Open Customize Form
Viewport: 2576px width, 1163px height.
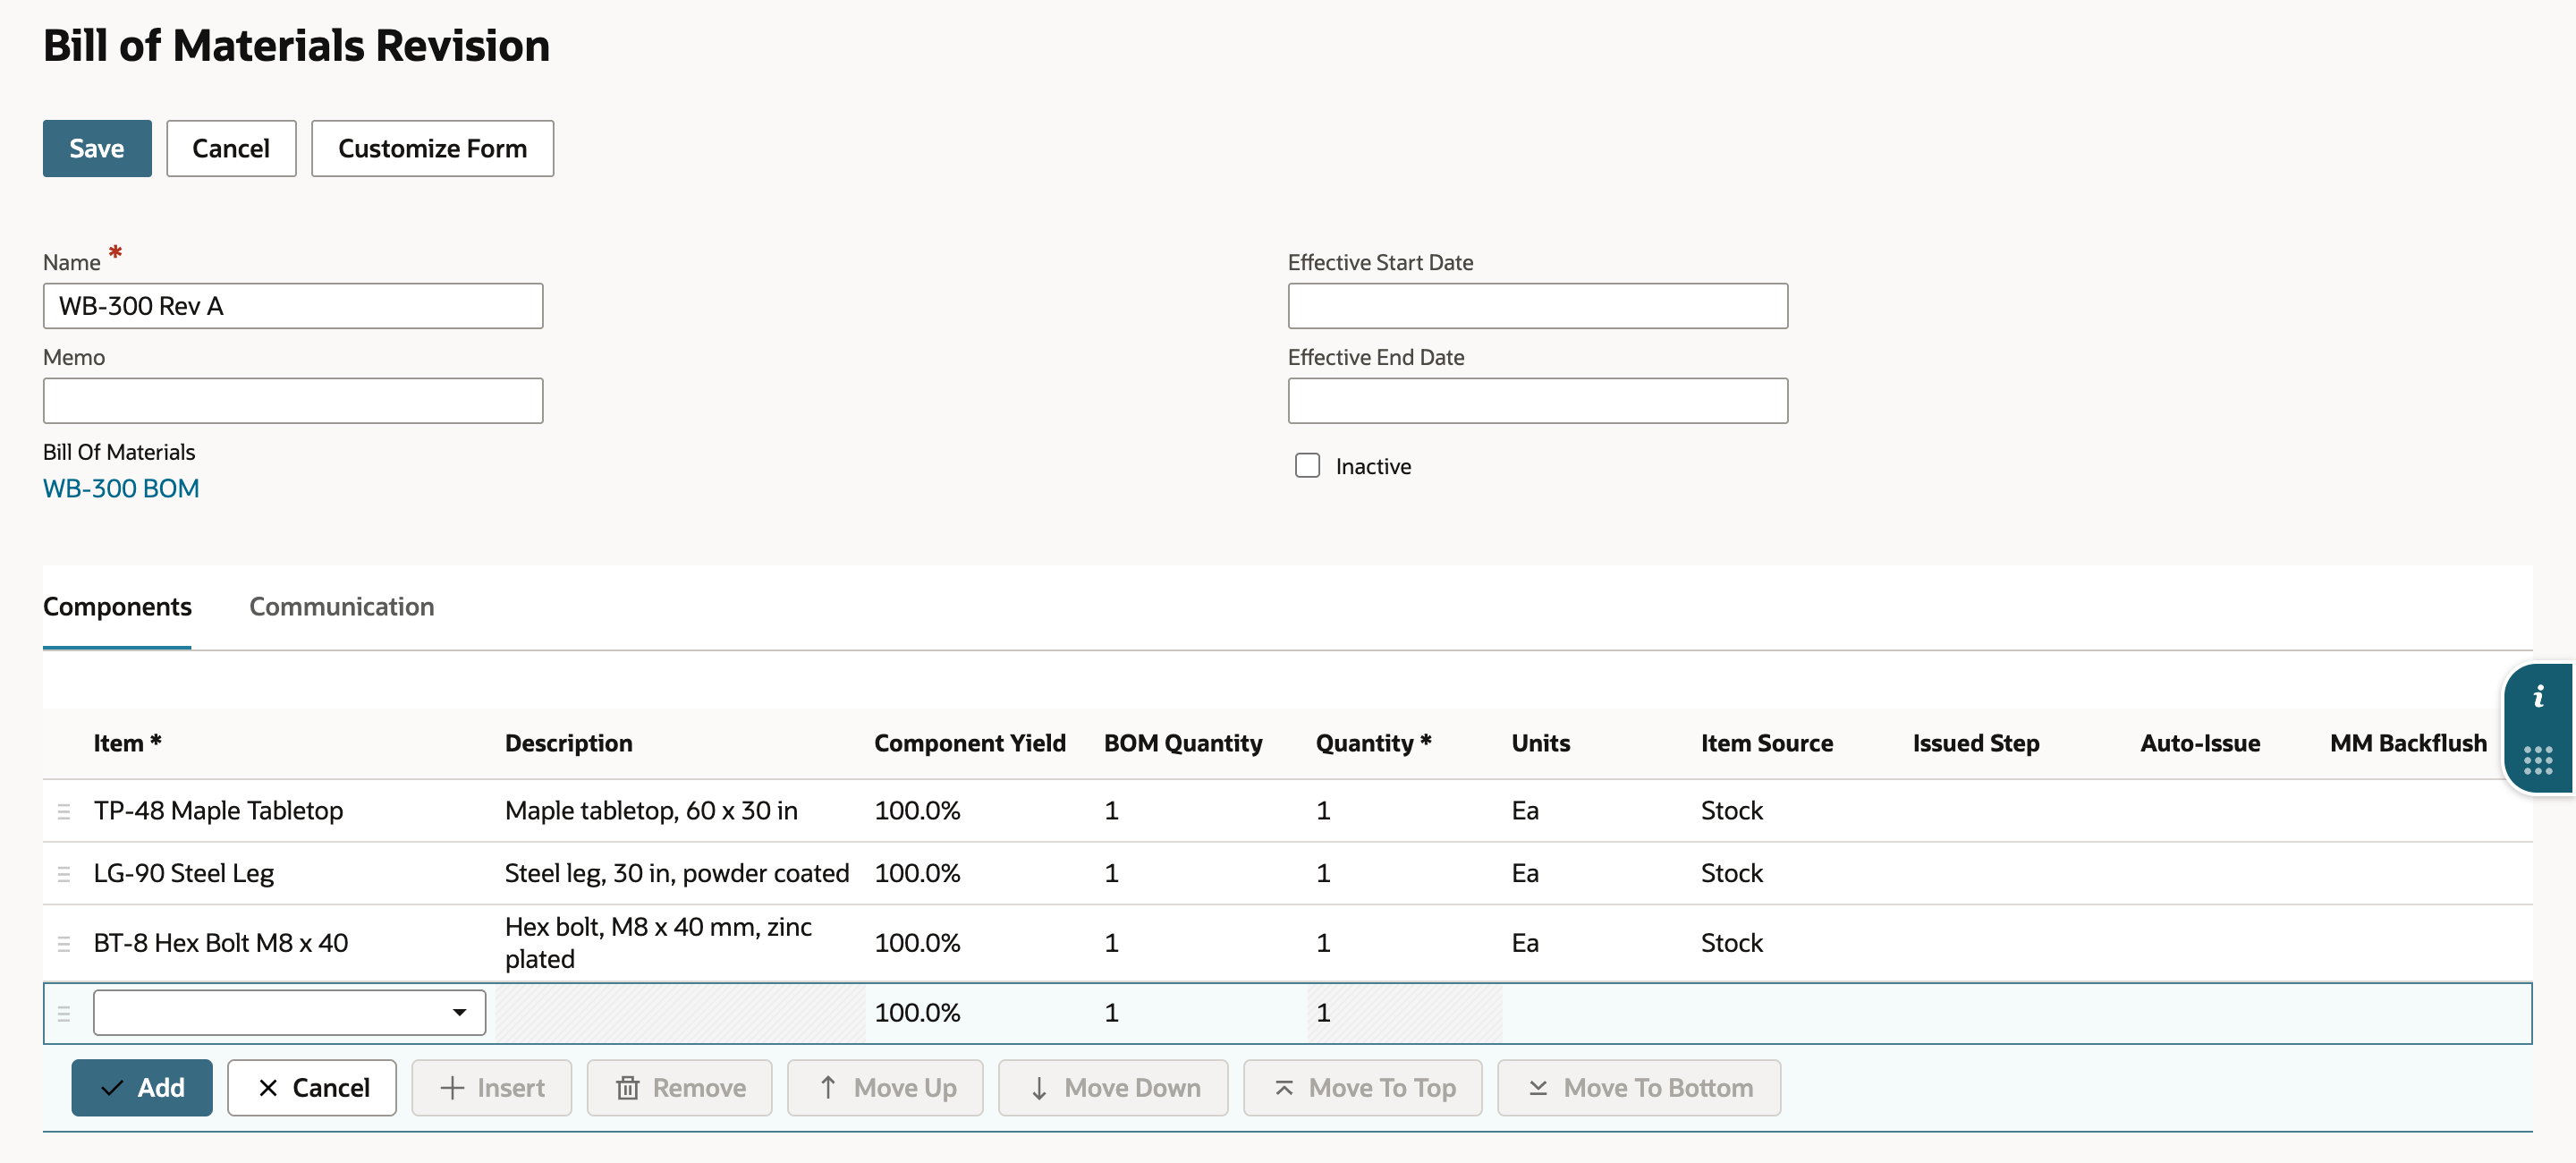(432, 148)
